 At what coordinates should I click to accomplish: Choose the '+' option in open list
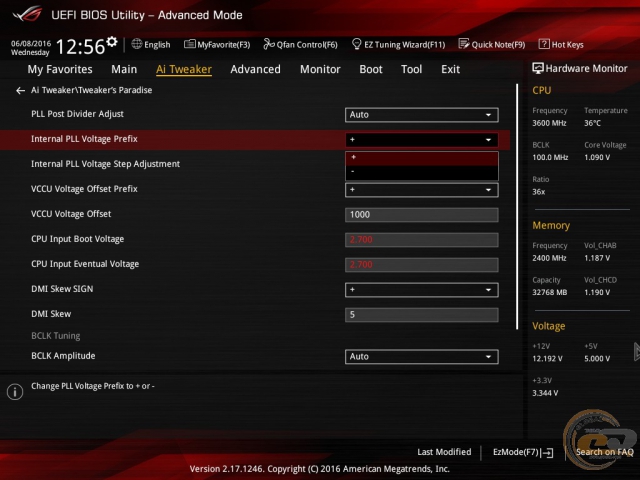(422, 158)
